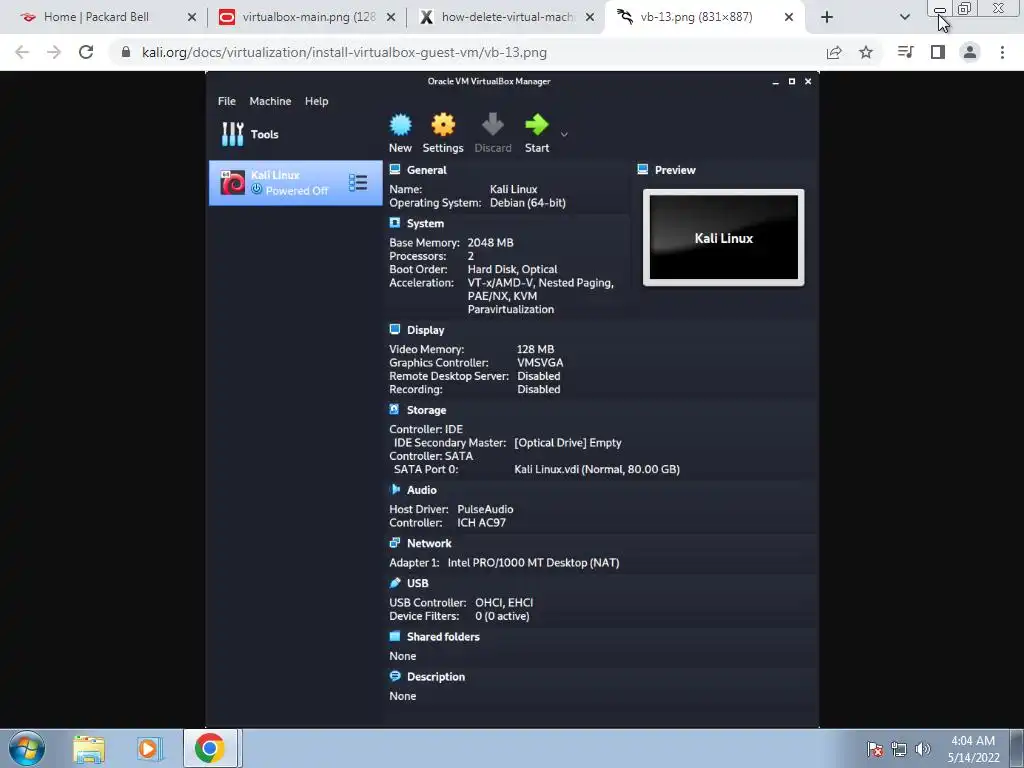Click the Storage section icon
The image size is (1024, 768).
coord(394,410)
